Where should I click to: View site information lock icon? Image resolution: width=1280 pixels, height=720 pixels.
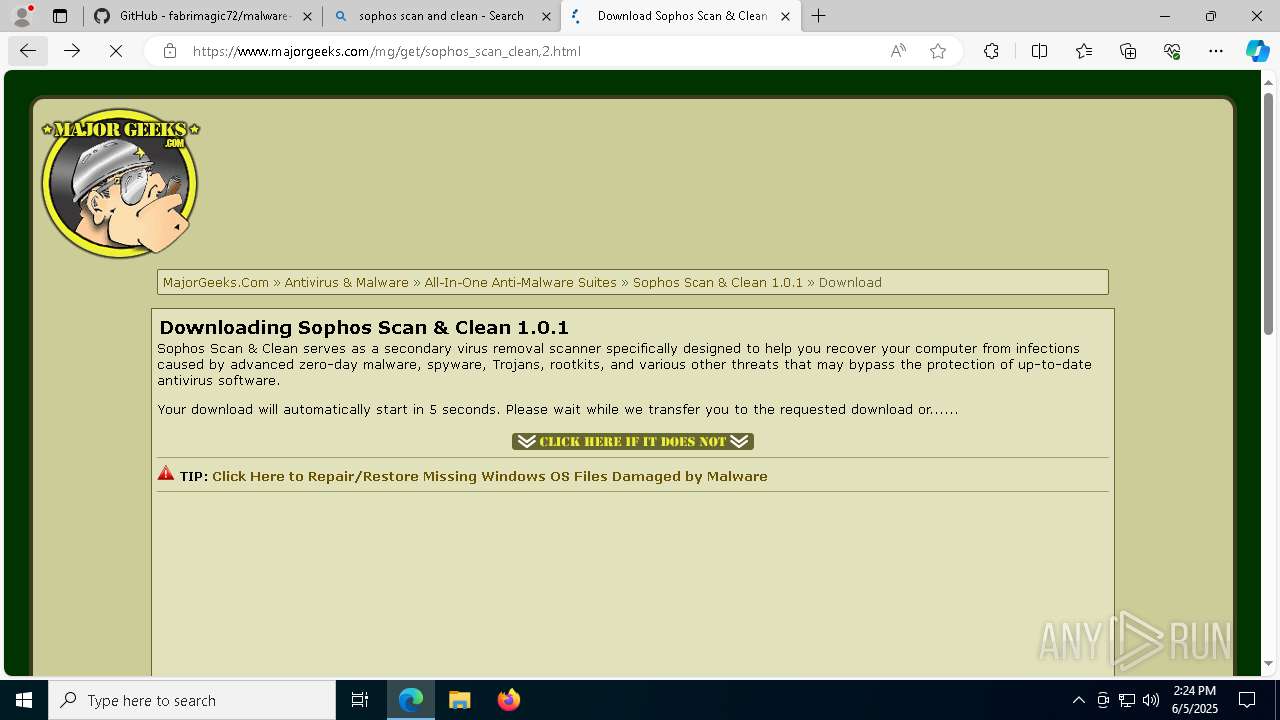(x=170, y=51)
